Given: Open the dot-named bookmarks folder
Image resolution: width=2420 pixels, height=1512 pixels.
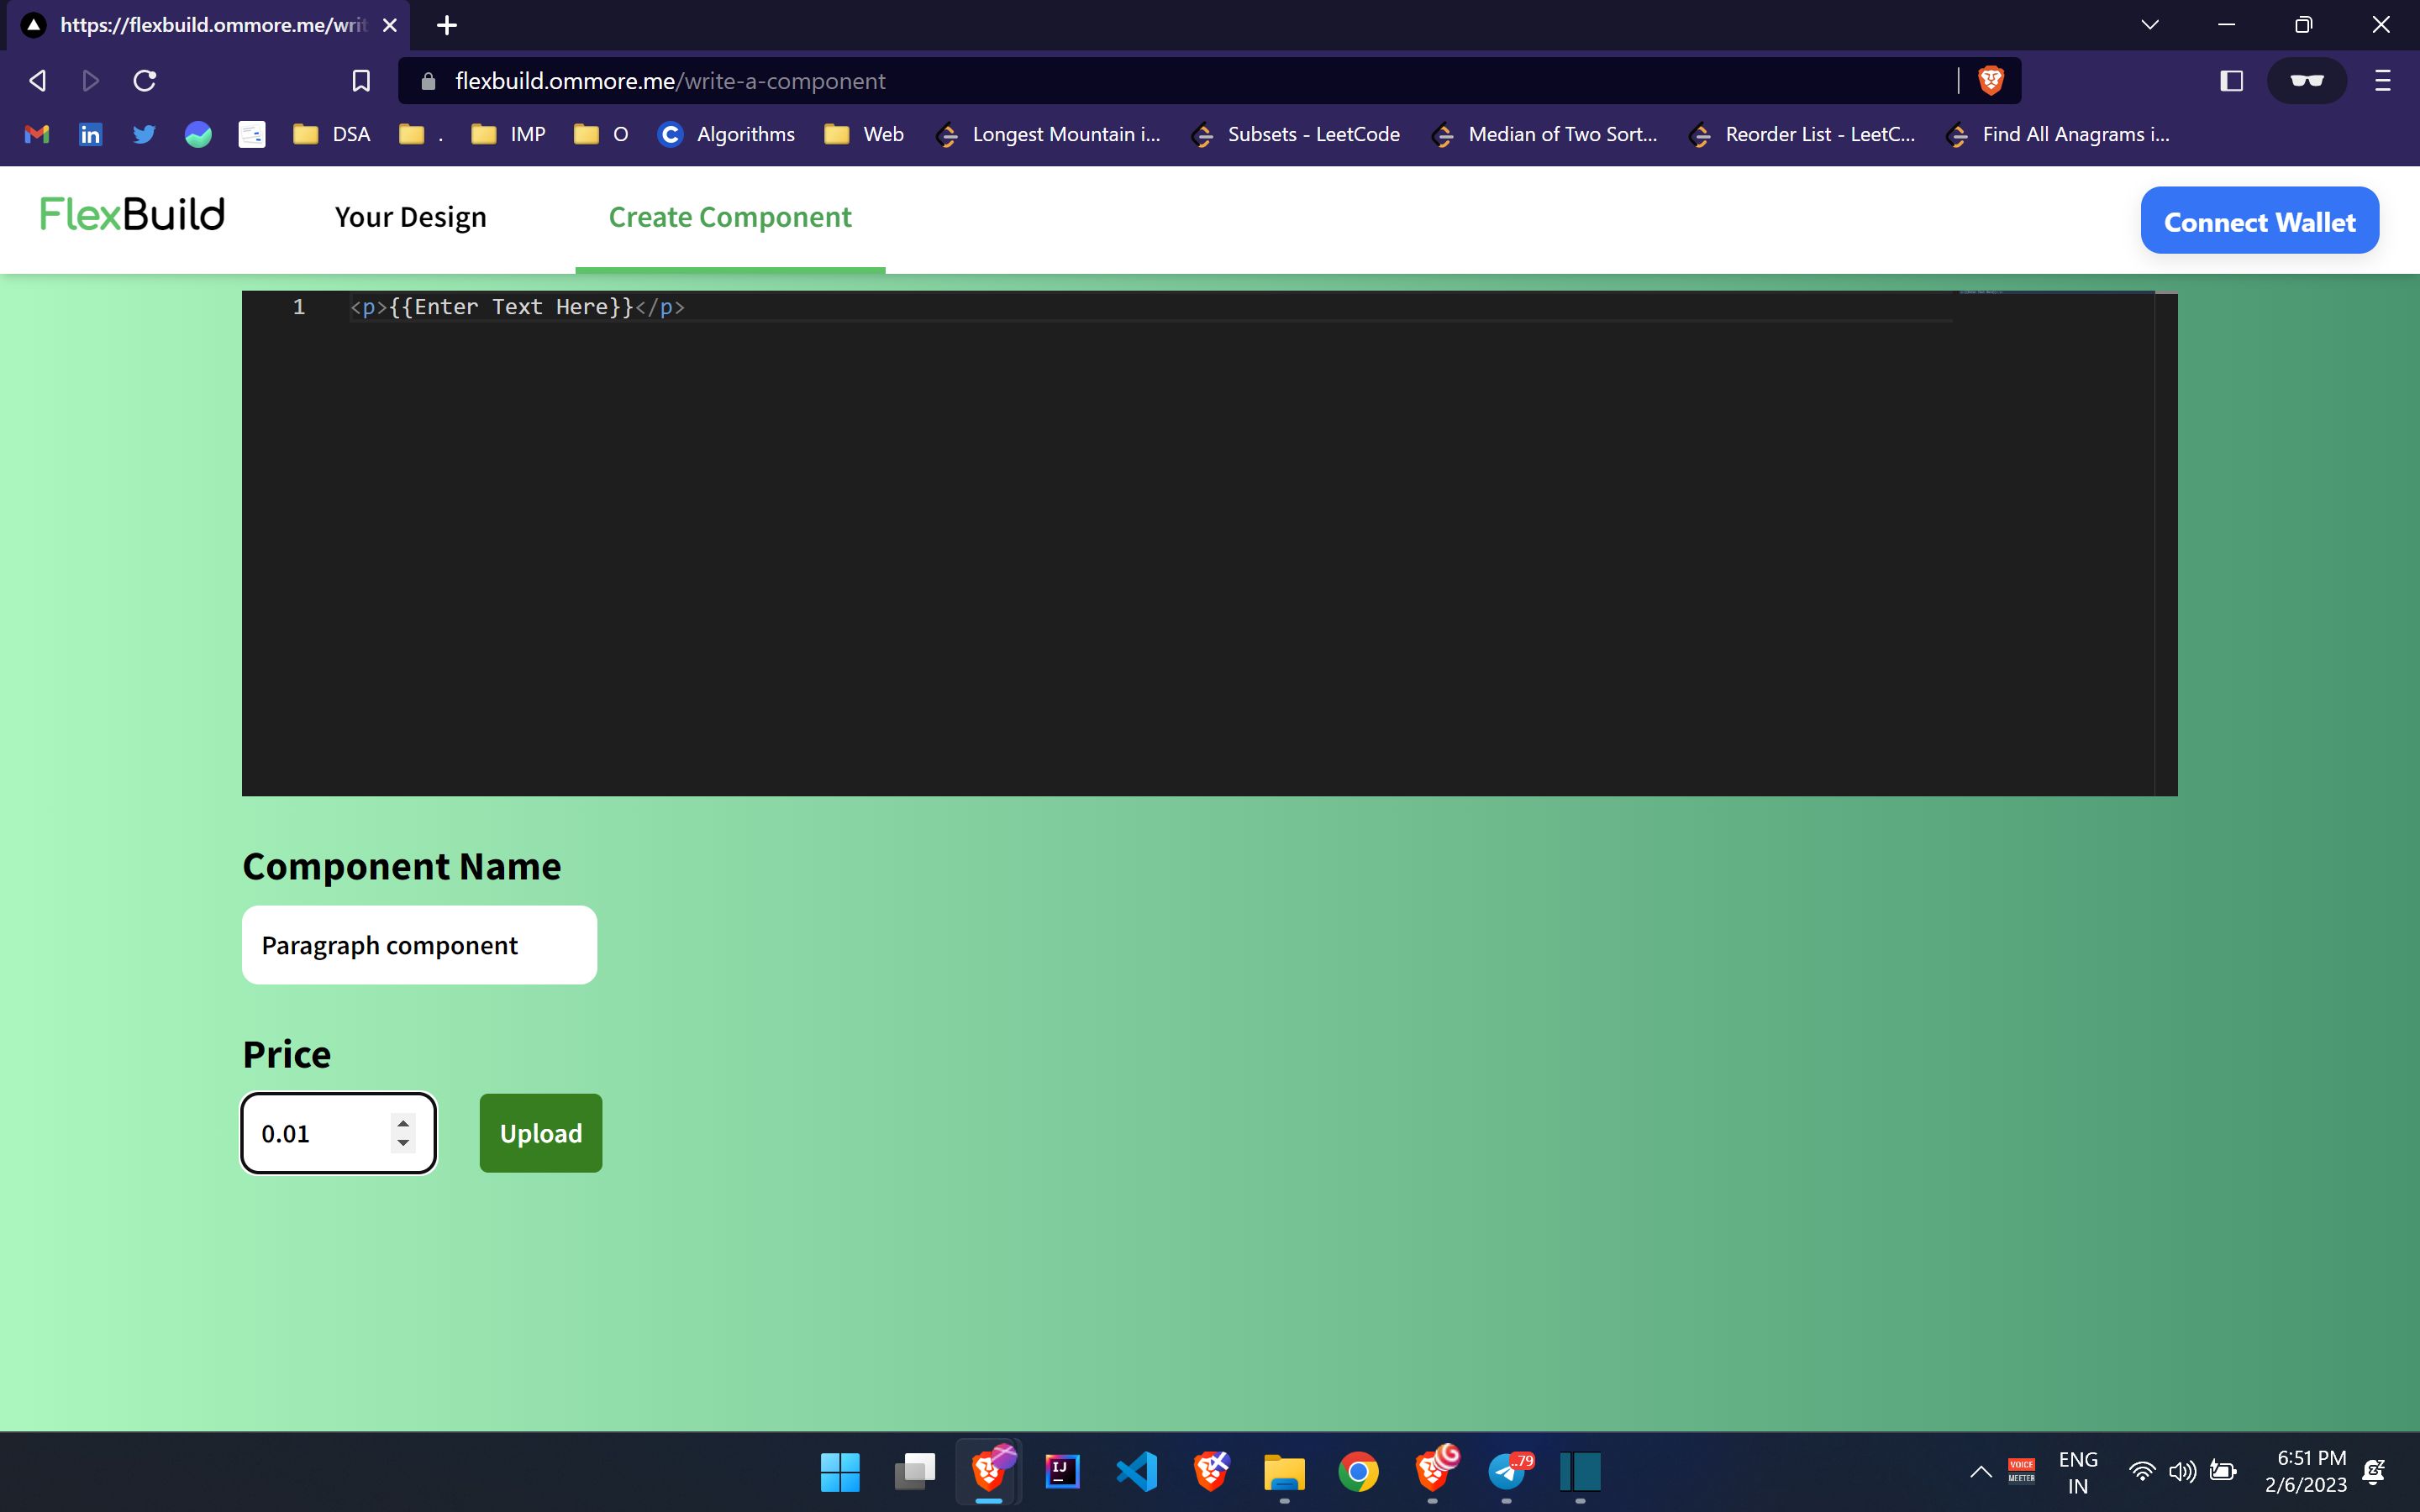Looking at the screenshot, I should (x=421, y=134).
